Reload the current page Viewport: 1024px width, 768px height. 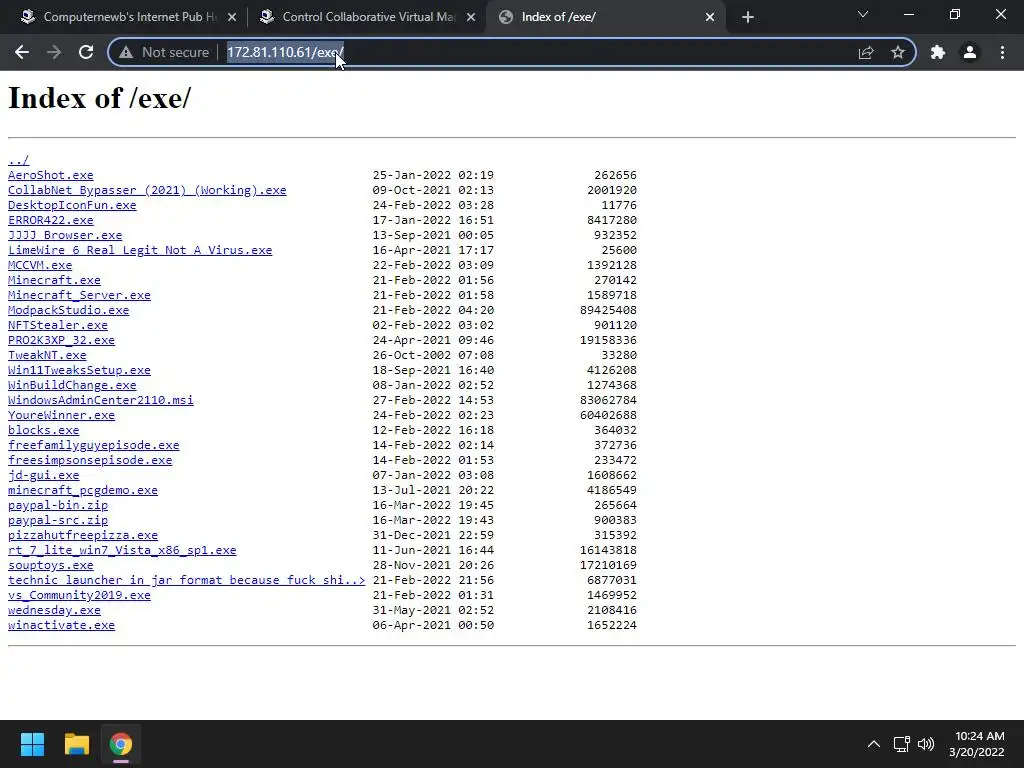[x=86, y=52]
